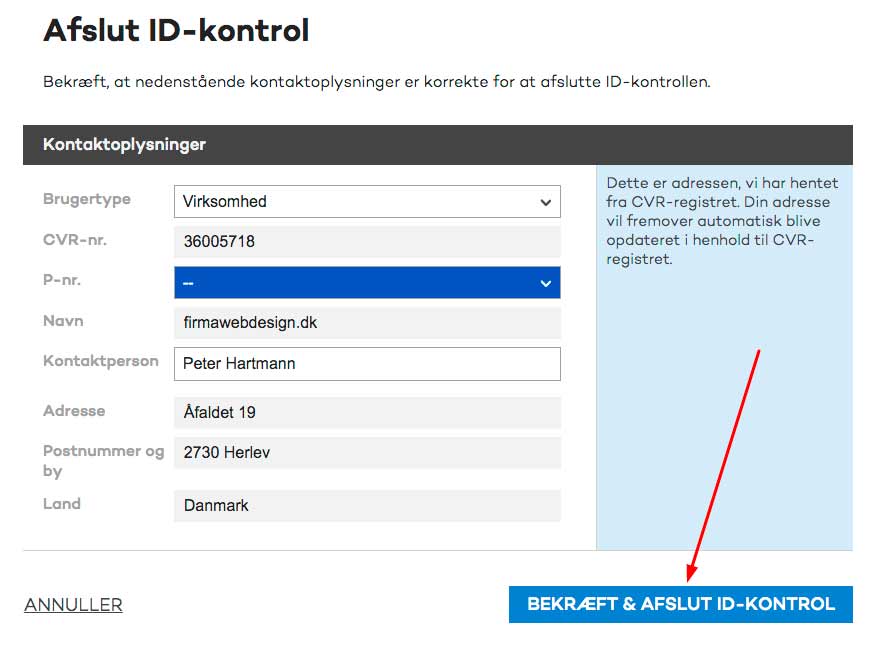Click the Land field showing Danmark
This screenshot has height=645, width=873.
[x=367, y=505]
